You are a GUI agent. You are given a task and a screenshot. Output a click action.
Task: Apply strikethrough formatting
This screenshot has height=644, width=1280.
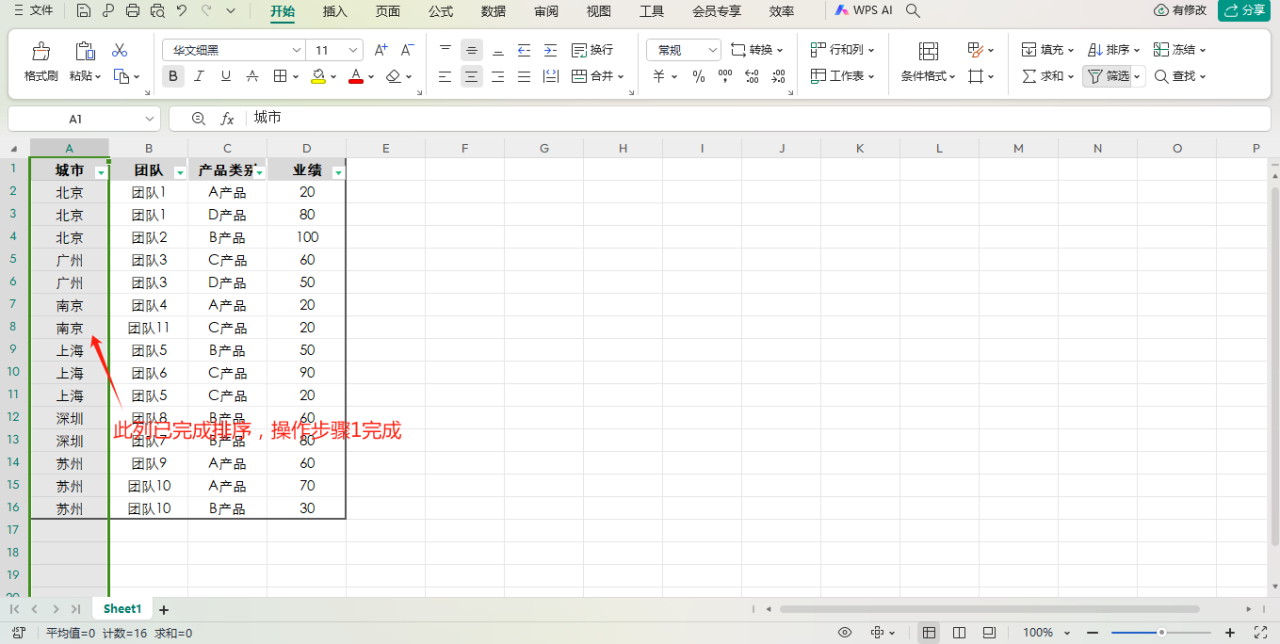click(x=252, y=76)
